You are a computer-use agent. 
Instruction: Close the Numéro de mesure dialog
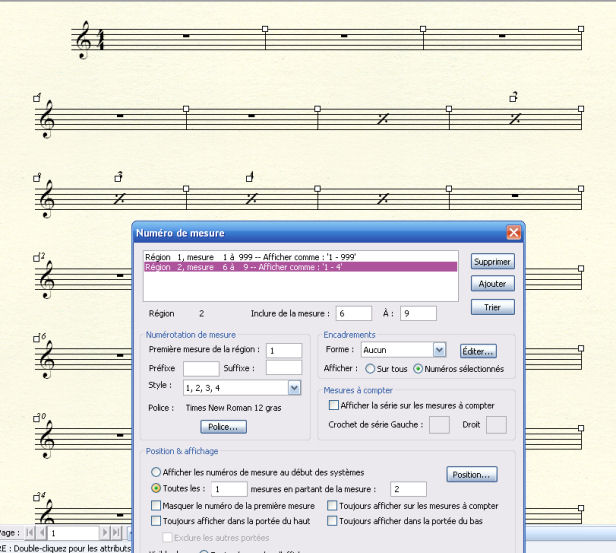tap(513, 232)
